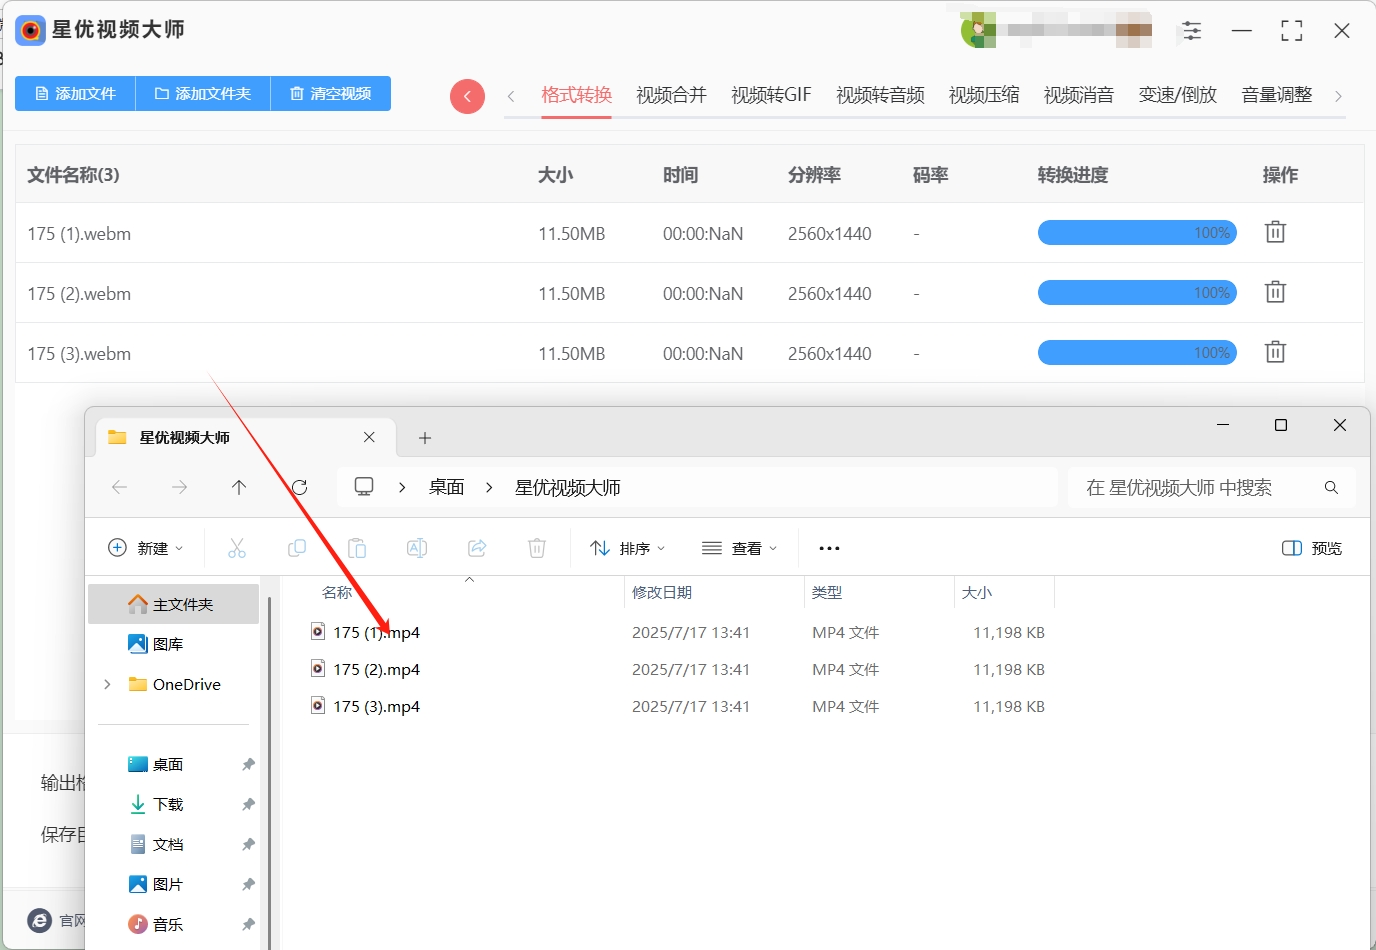Click the red circular back arrow button
Viewport: 1376px width, 950px height.
click(x=467, y=96)
